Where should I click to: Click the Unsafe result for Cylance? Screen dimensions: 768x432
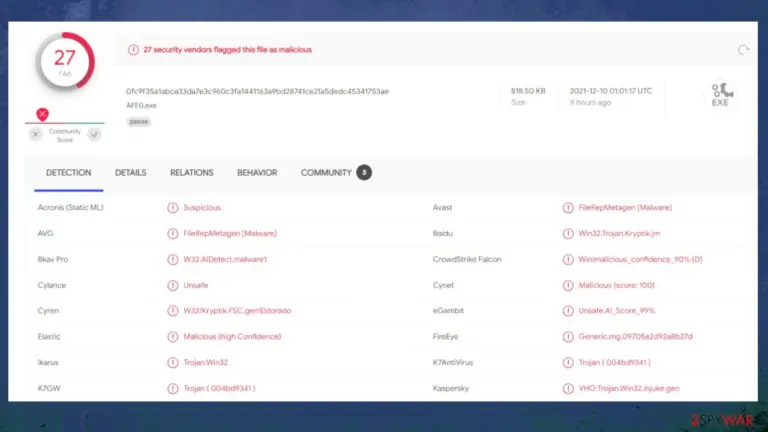coord(195,286)
